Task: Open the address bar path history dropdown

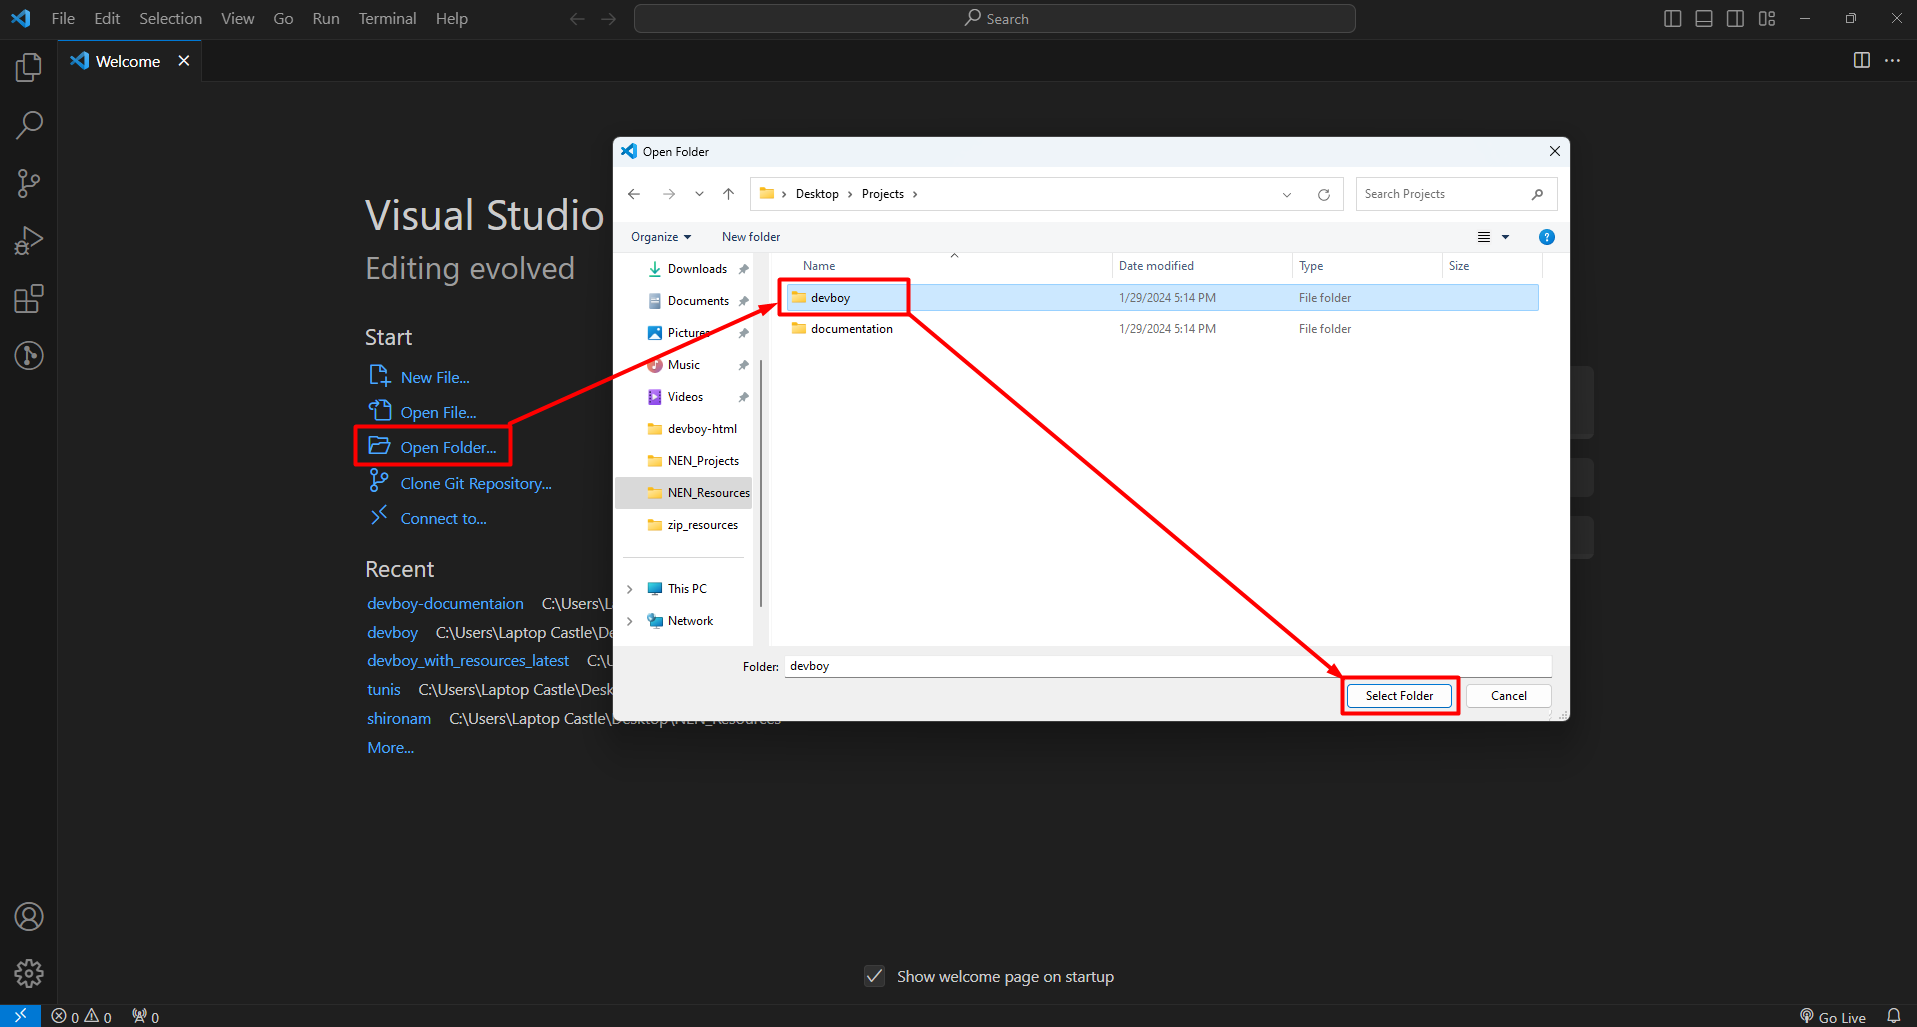Action: [x=1286, y=195]
